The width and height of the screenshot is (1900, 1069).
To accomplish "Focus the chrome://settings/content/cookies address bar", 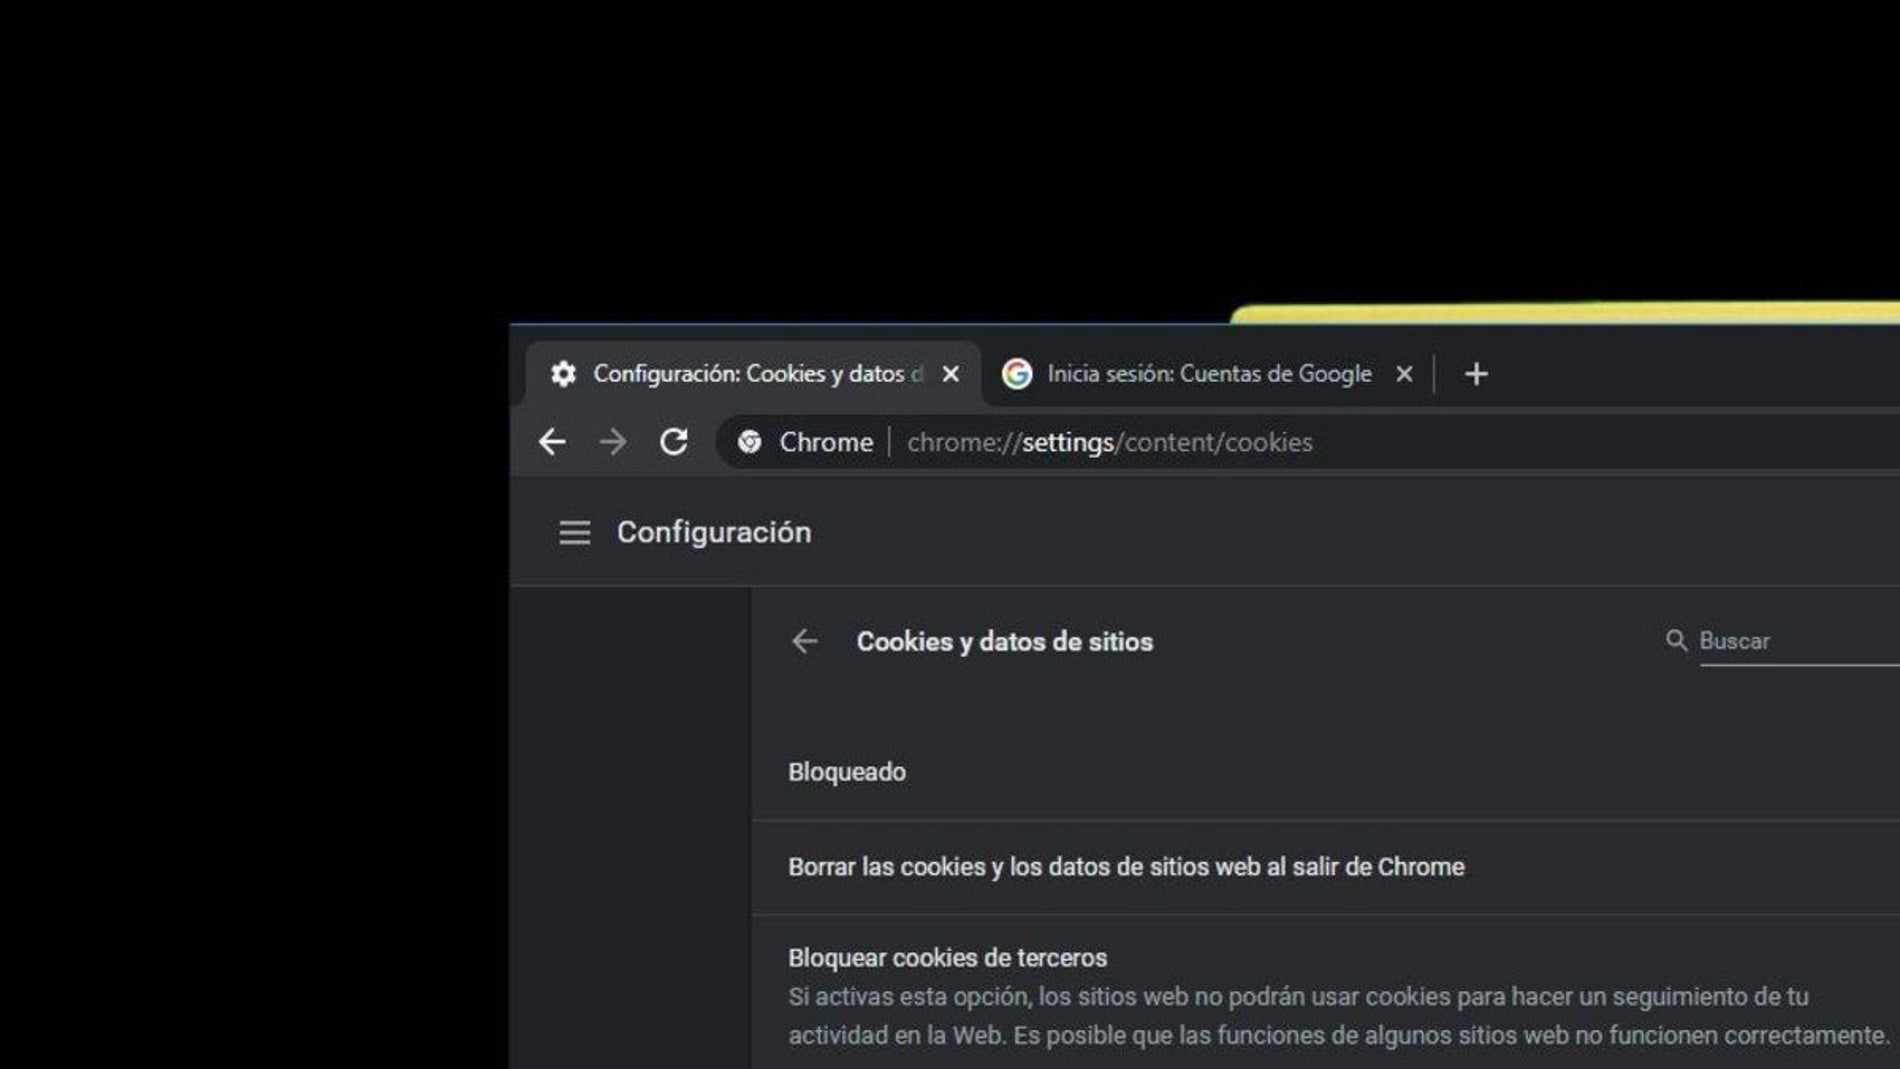I will 1109,442.
